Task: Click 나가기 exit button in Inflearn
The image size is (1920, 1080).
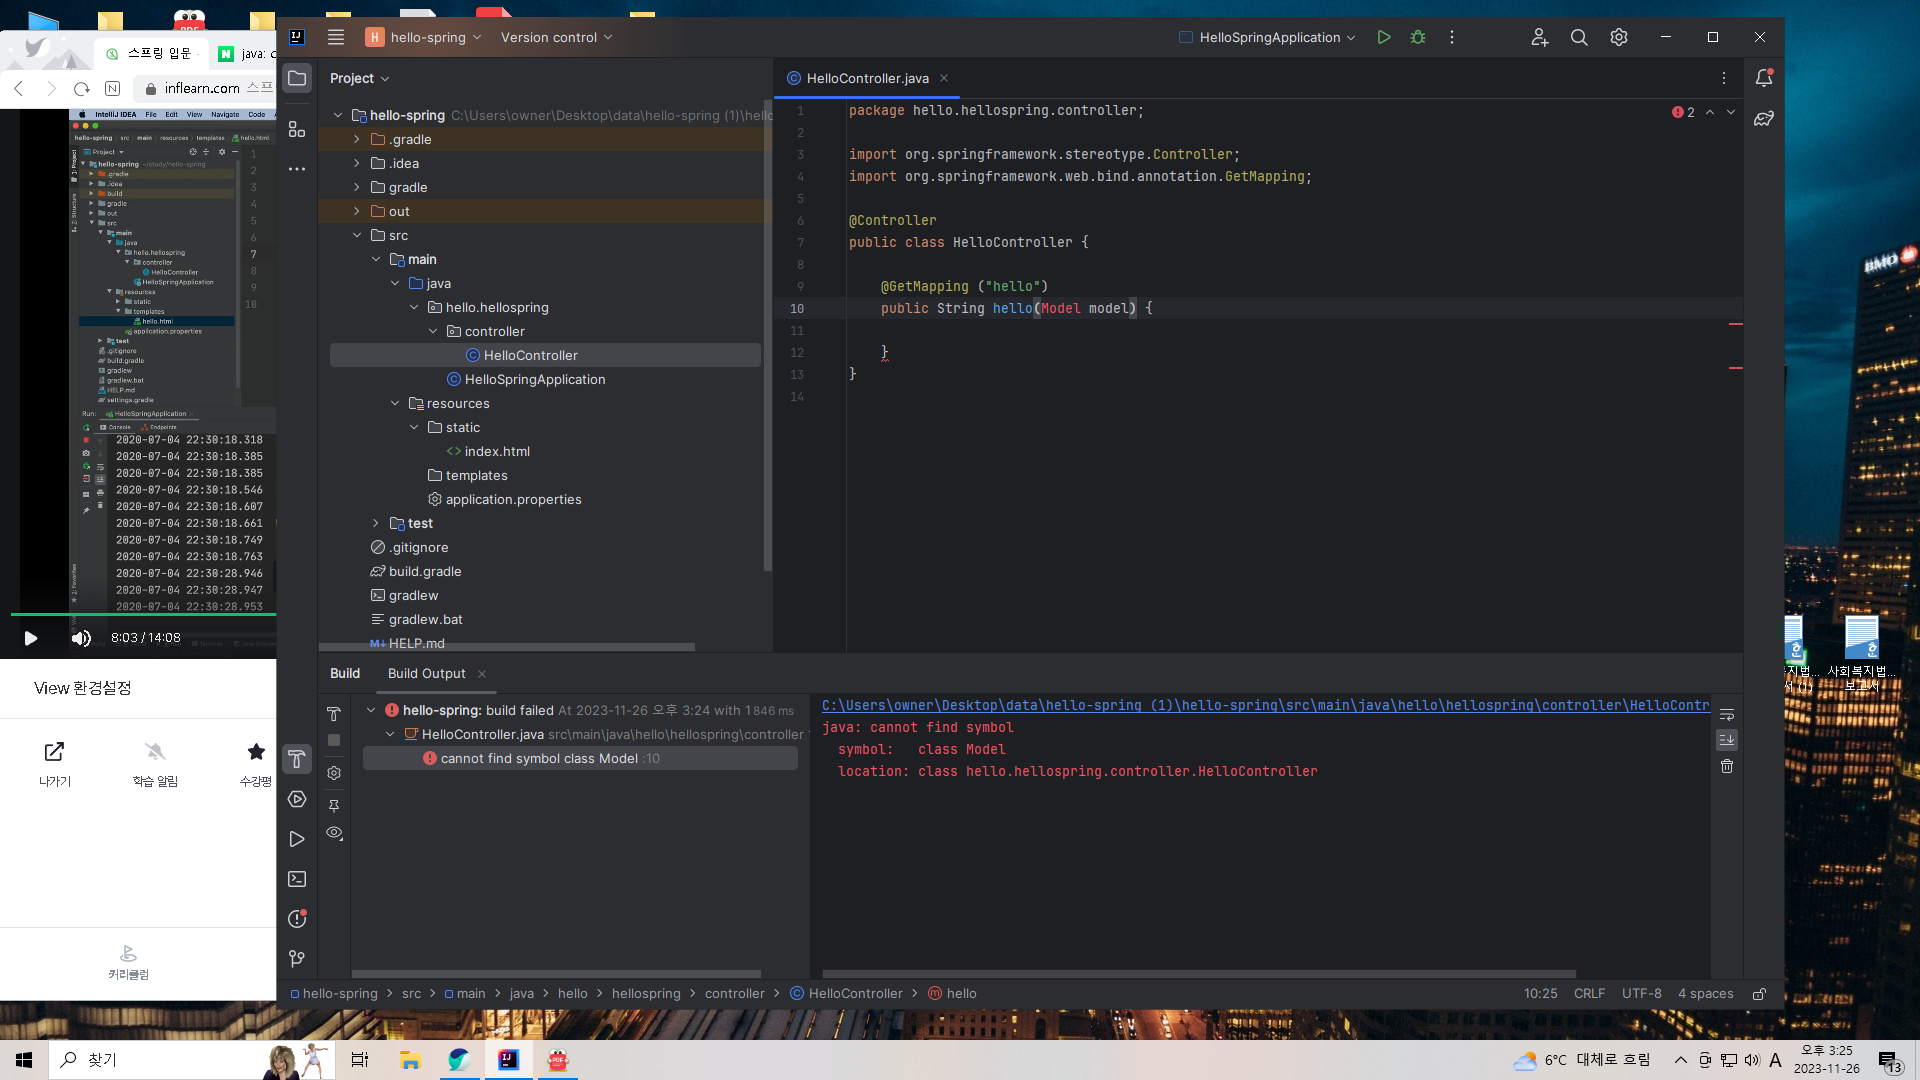Action: point(54,764)
